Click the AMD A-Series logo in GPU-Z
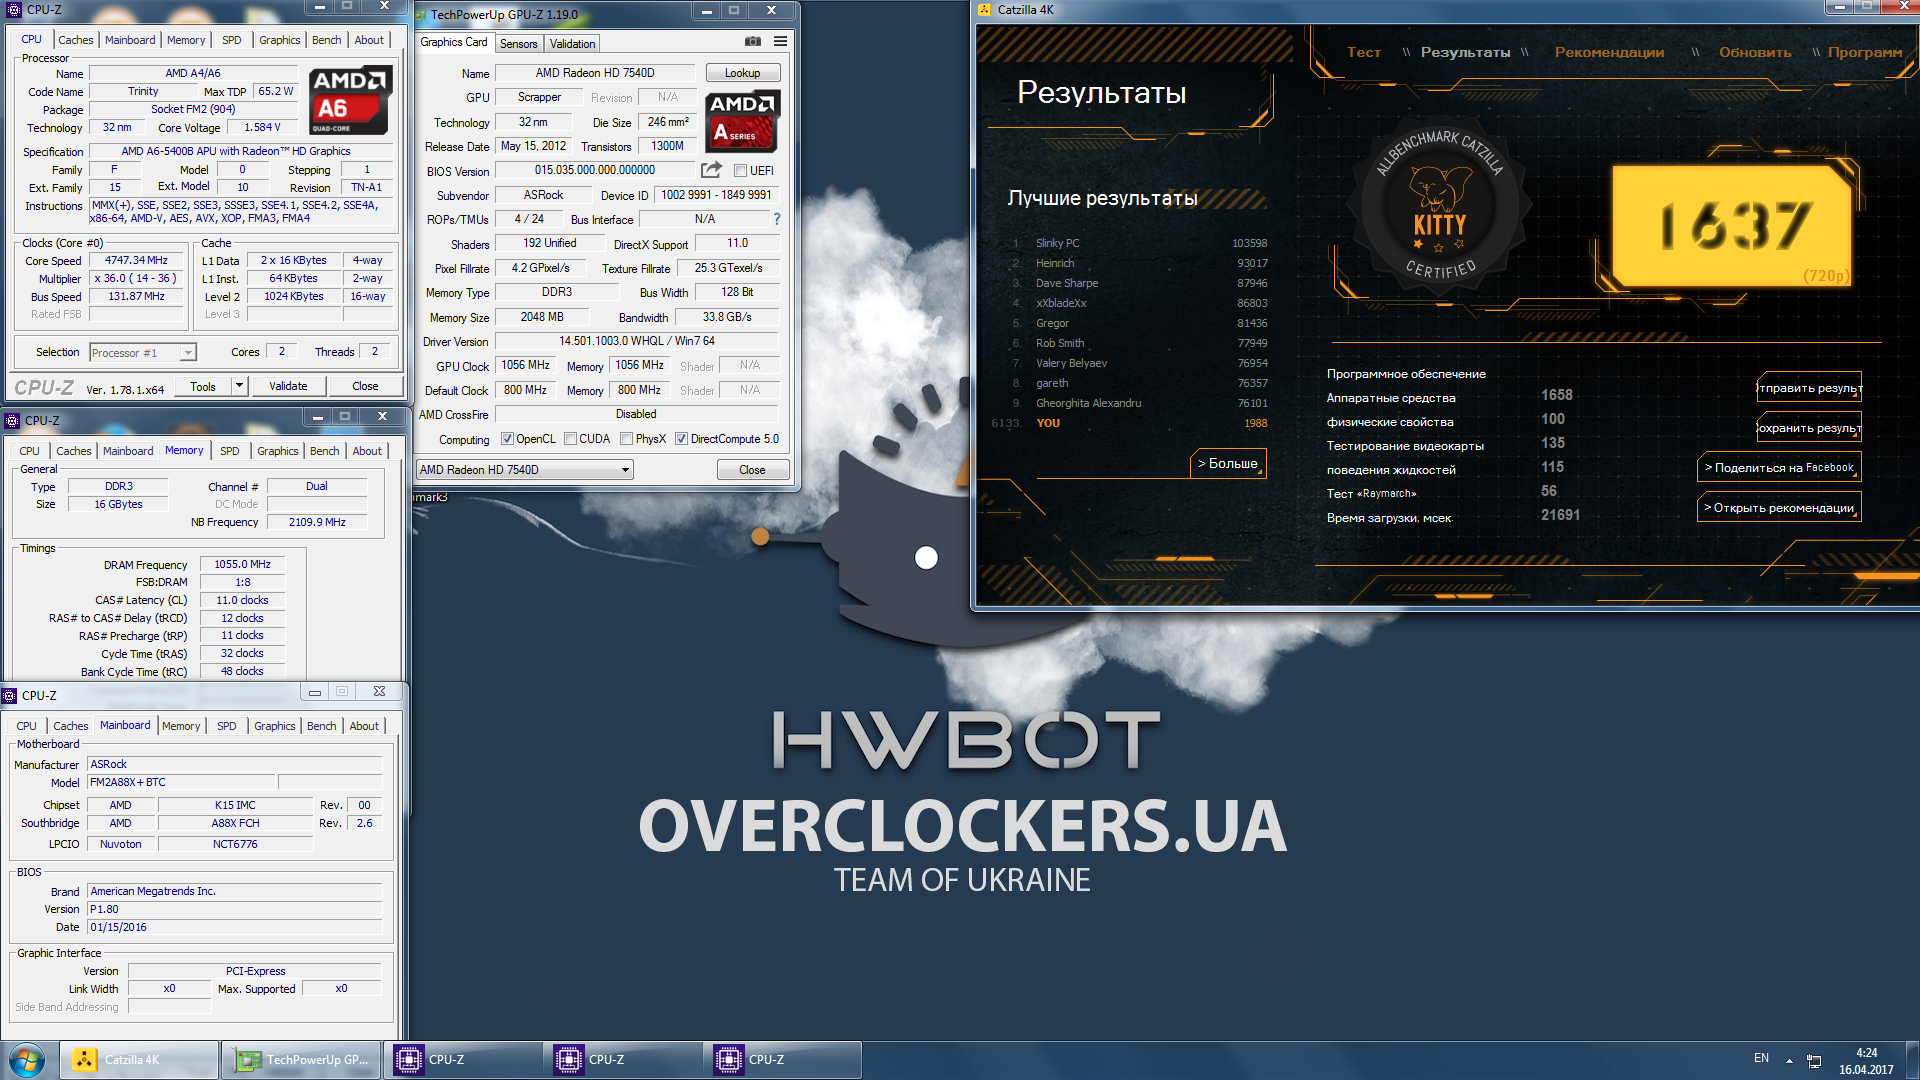Viewport: 1920px width, 1080px height. pyautogui.click(x=742, y=121)
